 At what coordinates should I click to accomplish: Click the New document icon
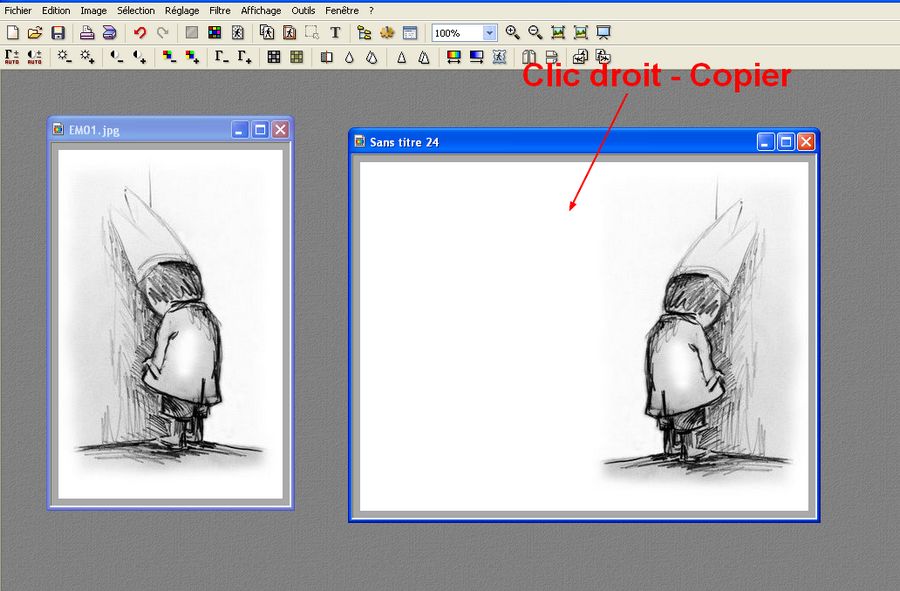[x=12, y=33]
